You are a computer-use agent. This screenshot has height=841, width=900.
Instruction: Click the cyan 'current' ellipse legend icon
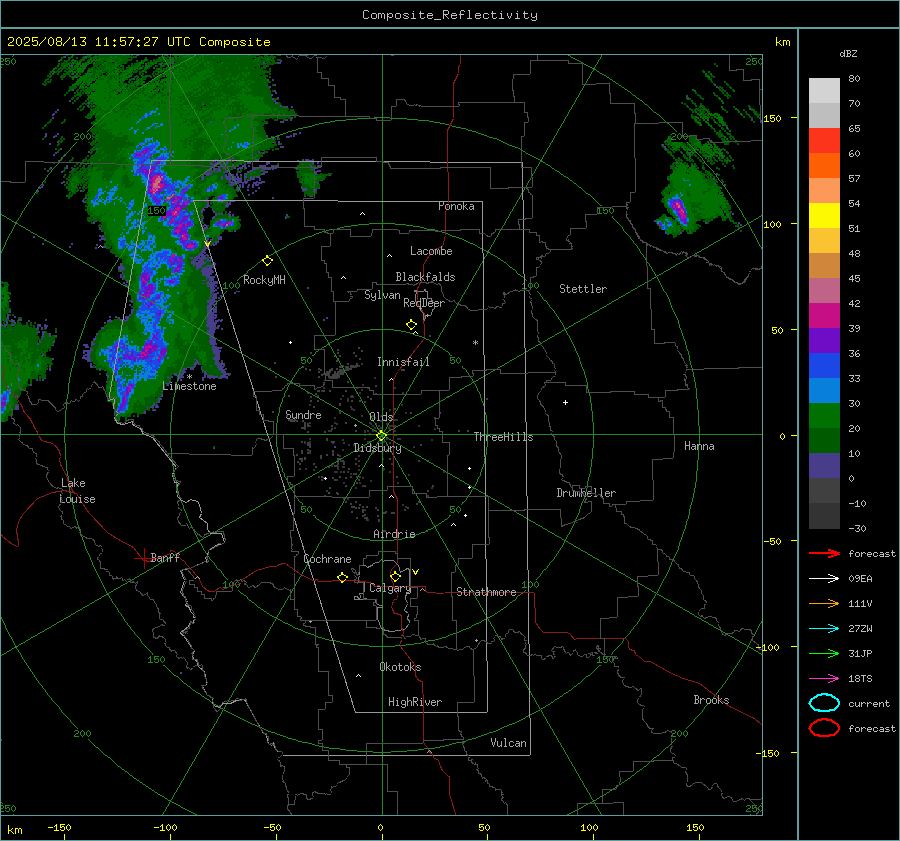[824, 703]
